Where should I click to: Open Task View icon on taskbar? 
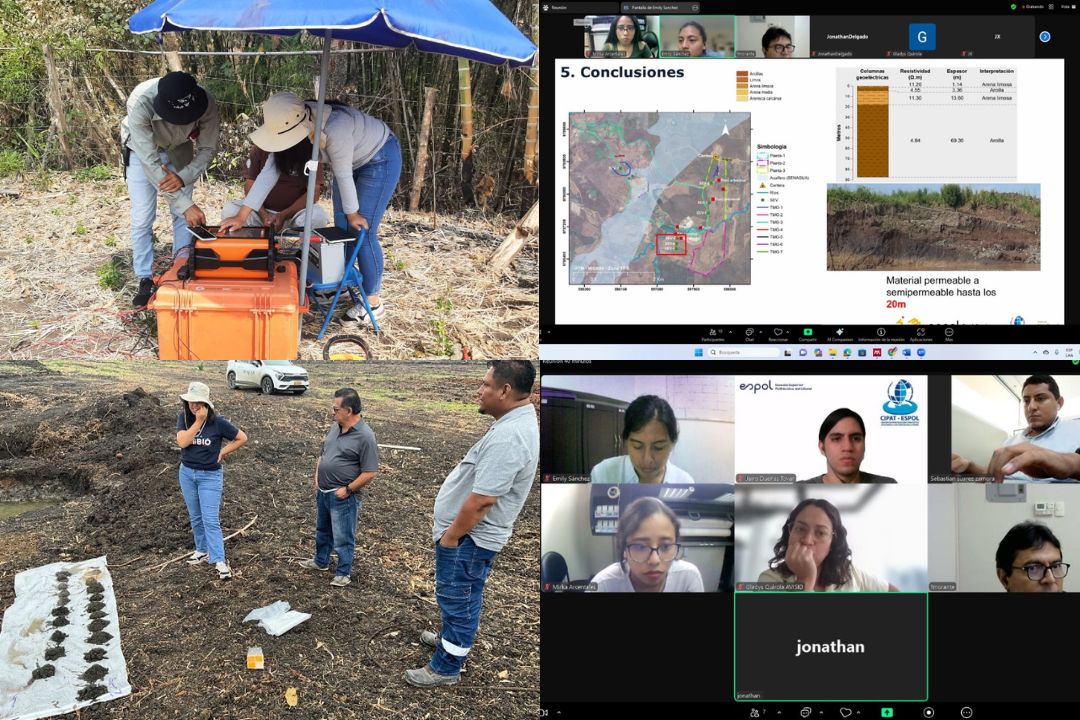[788, 353]
